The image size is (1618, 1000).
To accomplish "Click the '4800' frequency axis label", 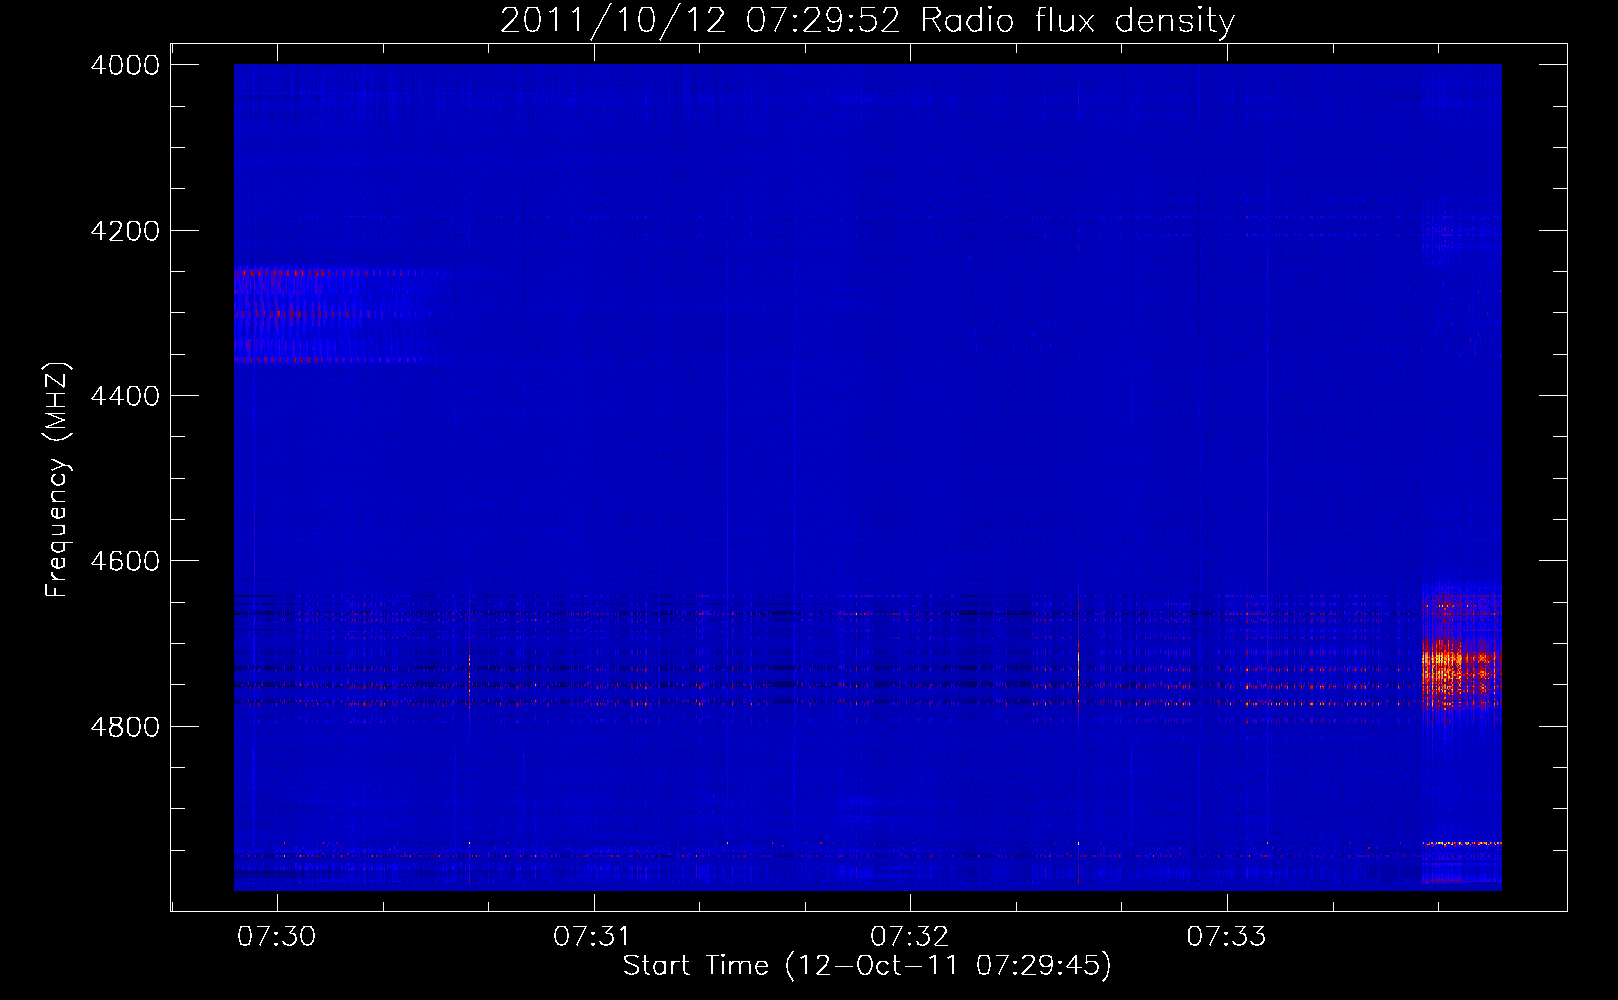I will (125, 726).
